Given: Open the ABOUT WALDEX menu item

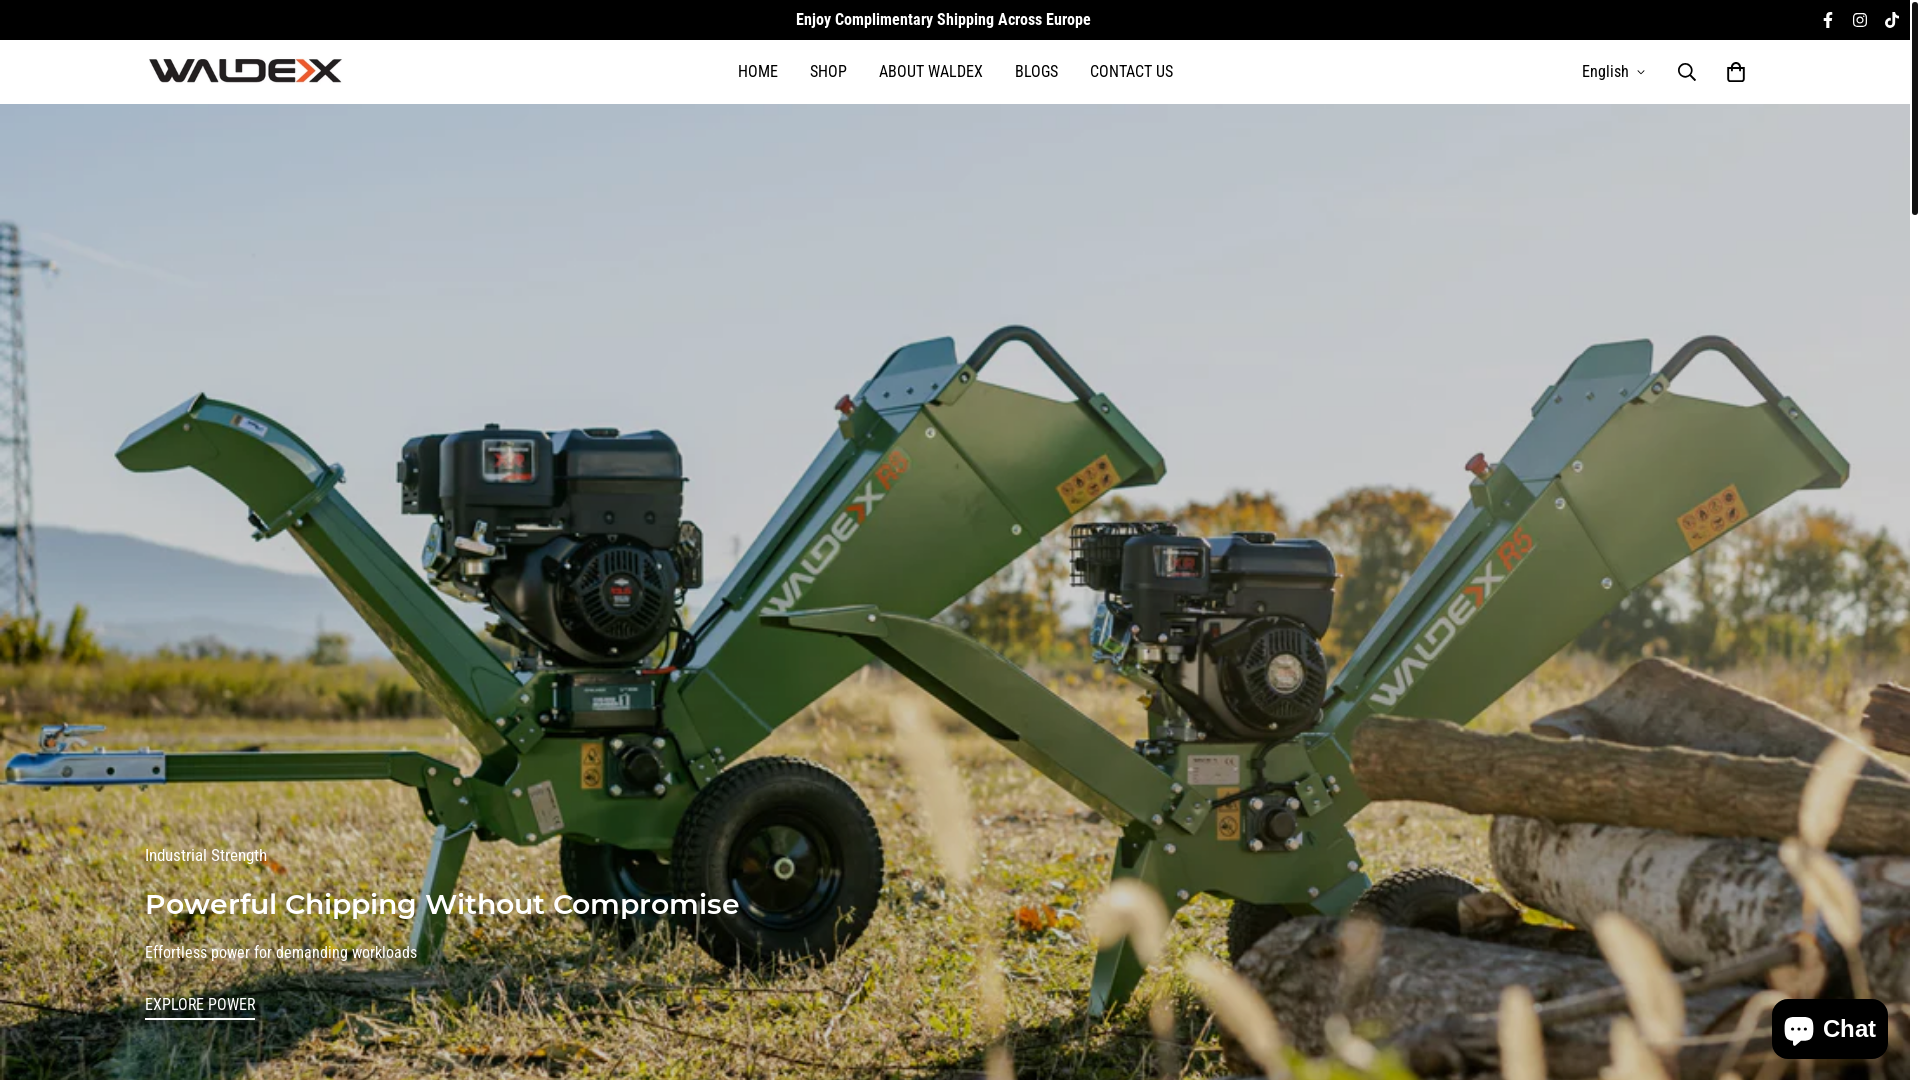Looking at the screenshot, I should pyautogui.click(x=931, y=72).
